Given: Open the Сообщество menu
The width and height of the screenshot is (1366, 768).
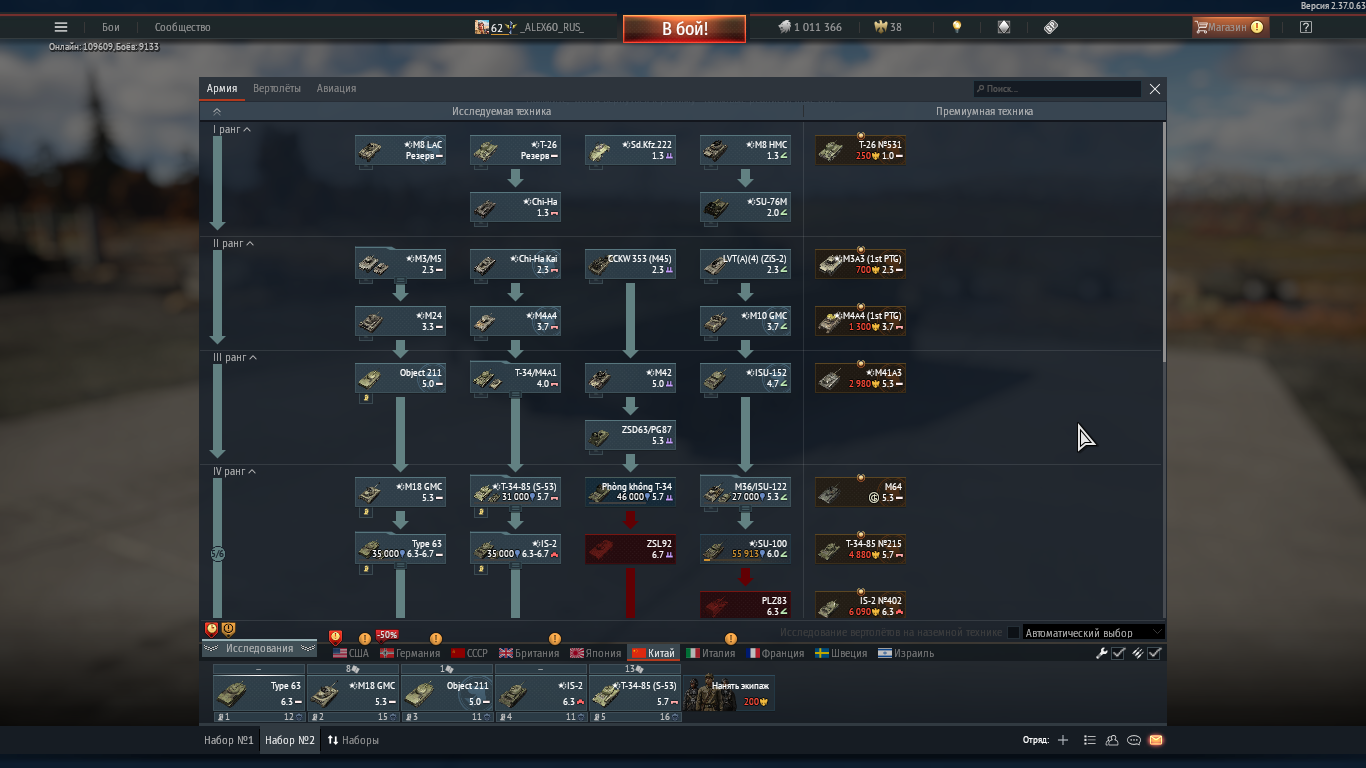Looking at the screenshot, I should (x=182, y=27).
